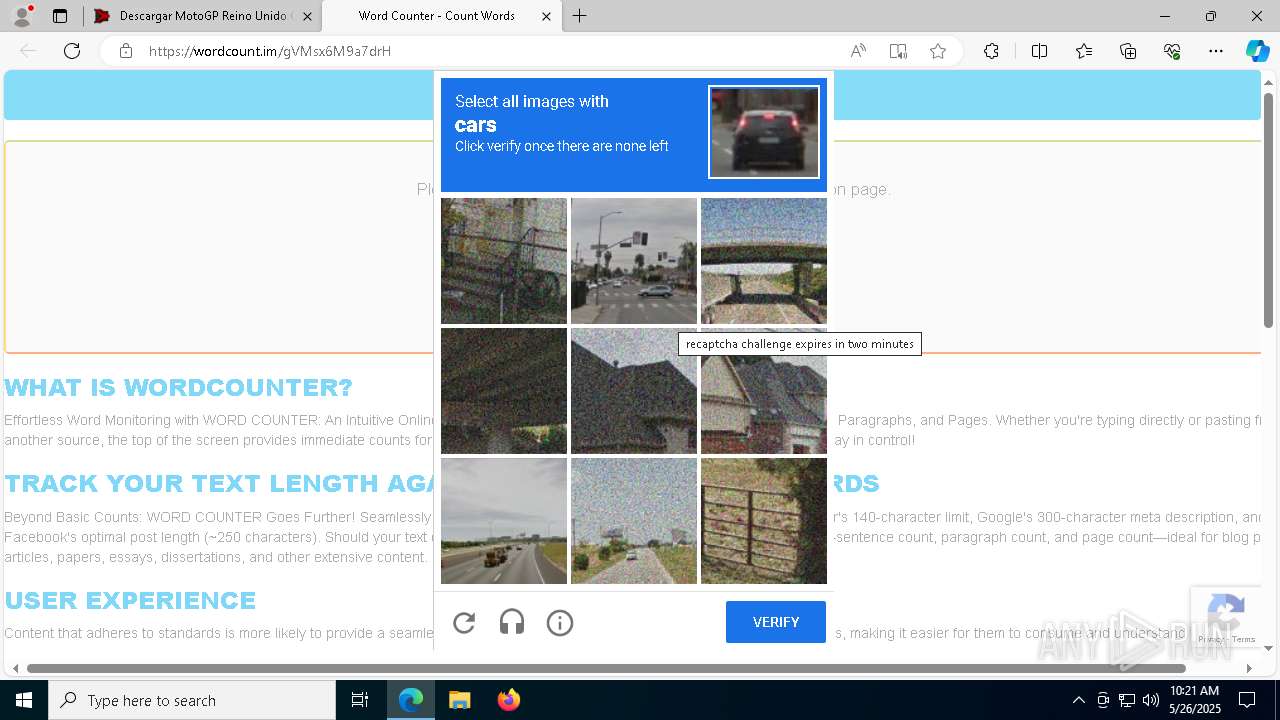Viewport: 1280px width, 720px height.
Task: Switch to Descargar MotoGP Reino Unido tab
Action: [202, 16]
